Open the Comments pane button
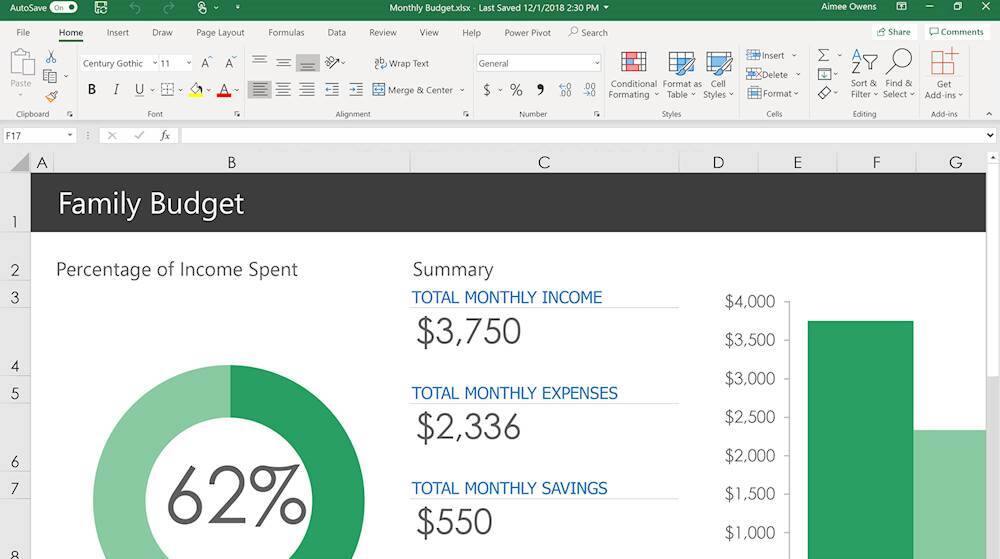1000x559 pixels. point(955,32)
